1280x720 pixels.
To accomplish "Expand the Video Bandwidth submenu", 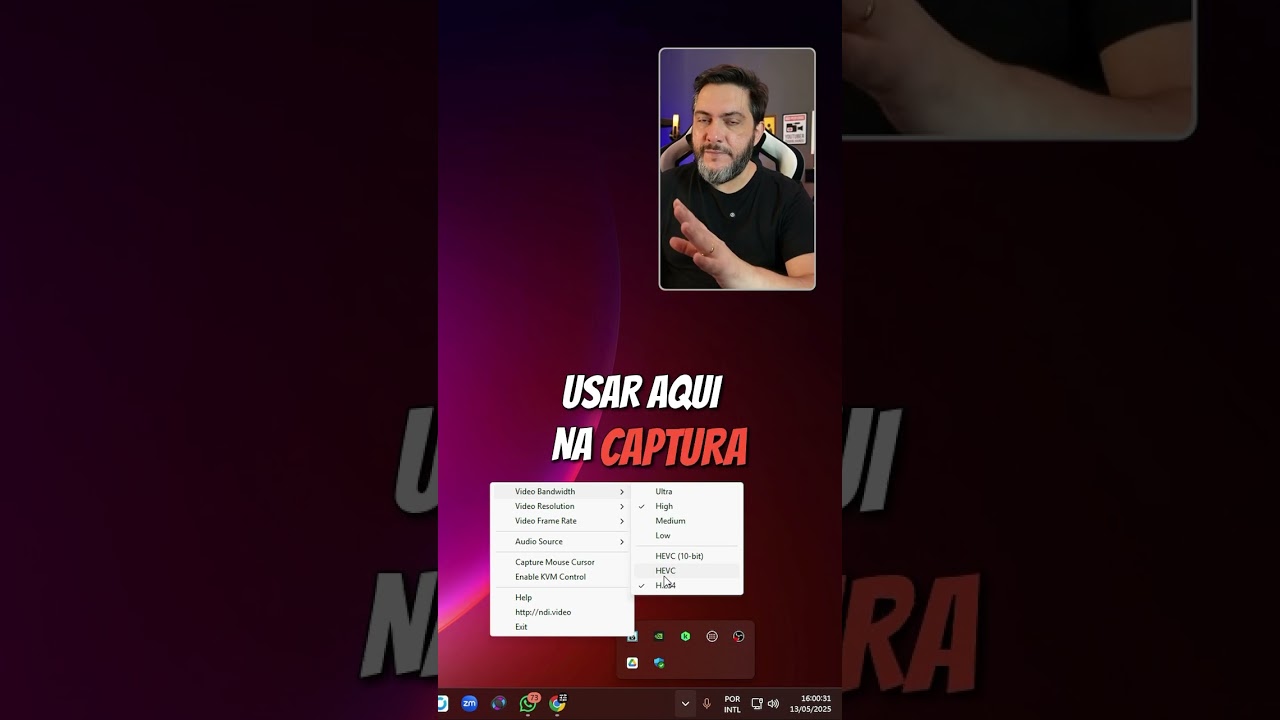I will (562, 492).
